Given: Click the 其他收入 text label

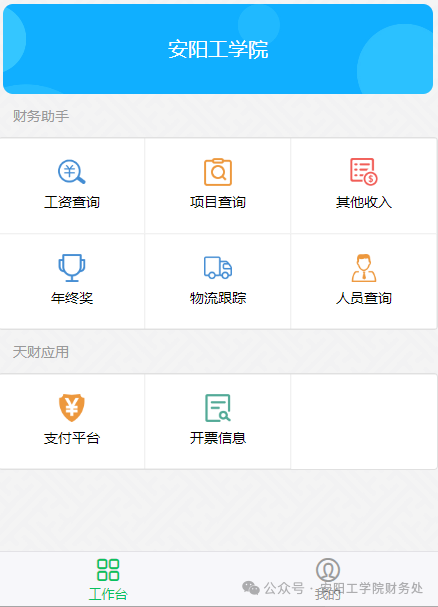Looking at the screenshot, I should coord(364,202).
